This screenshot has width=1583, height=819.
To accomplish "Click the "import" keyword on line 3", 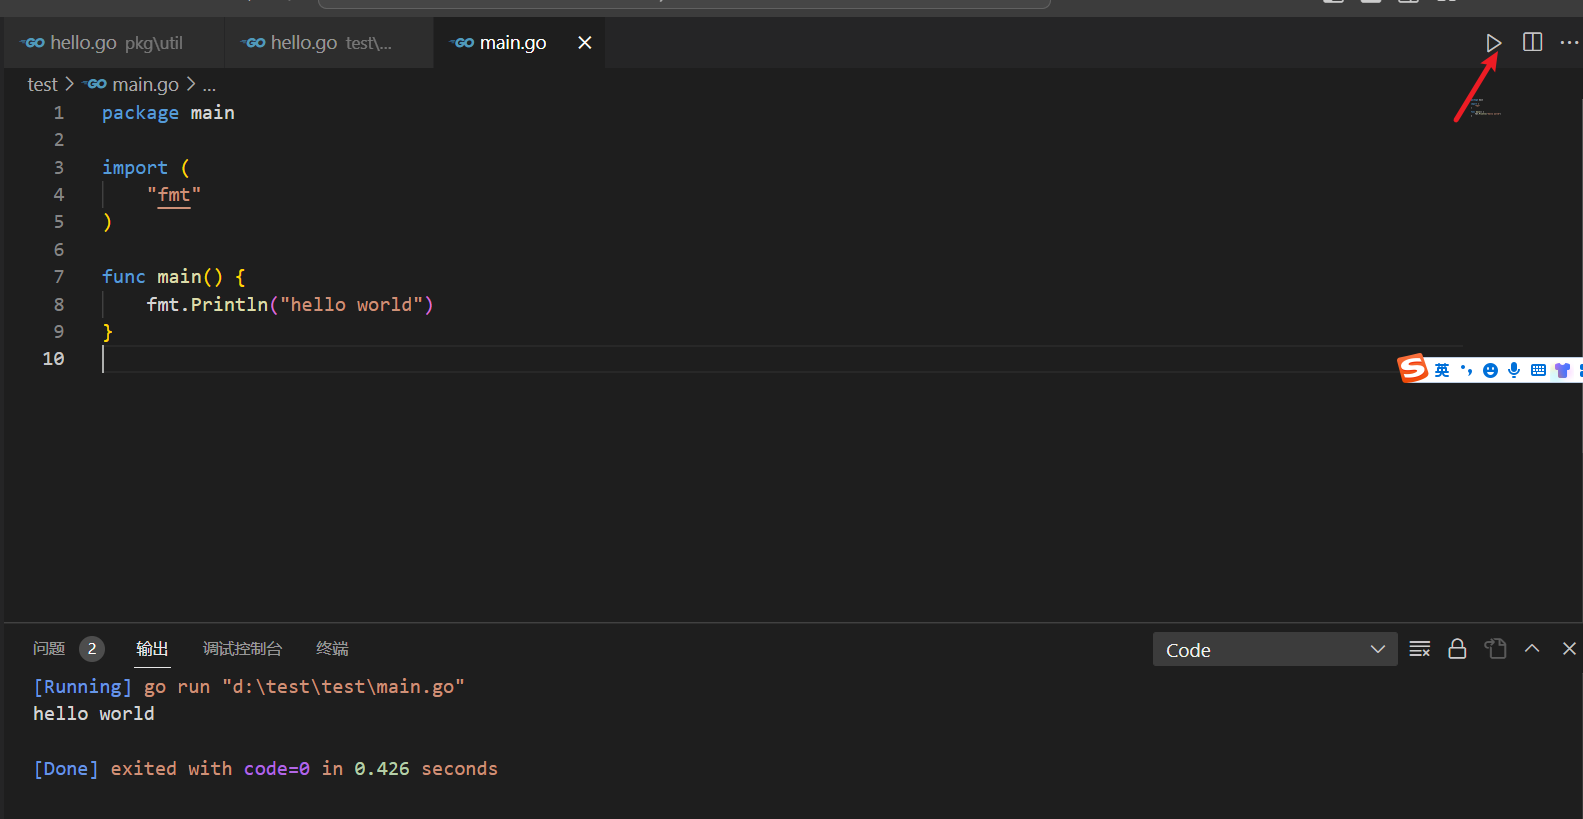I will click(135, 168).
